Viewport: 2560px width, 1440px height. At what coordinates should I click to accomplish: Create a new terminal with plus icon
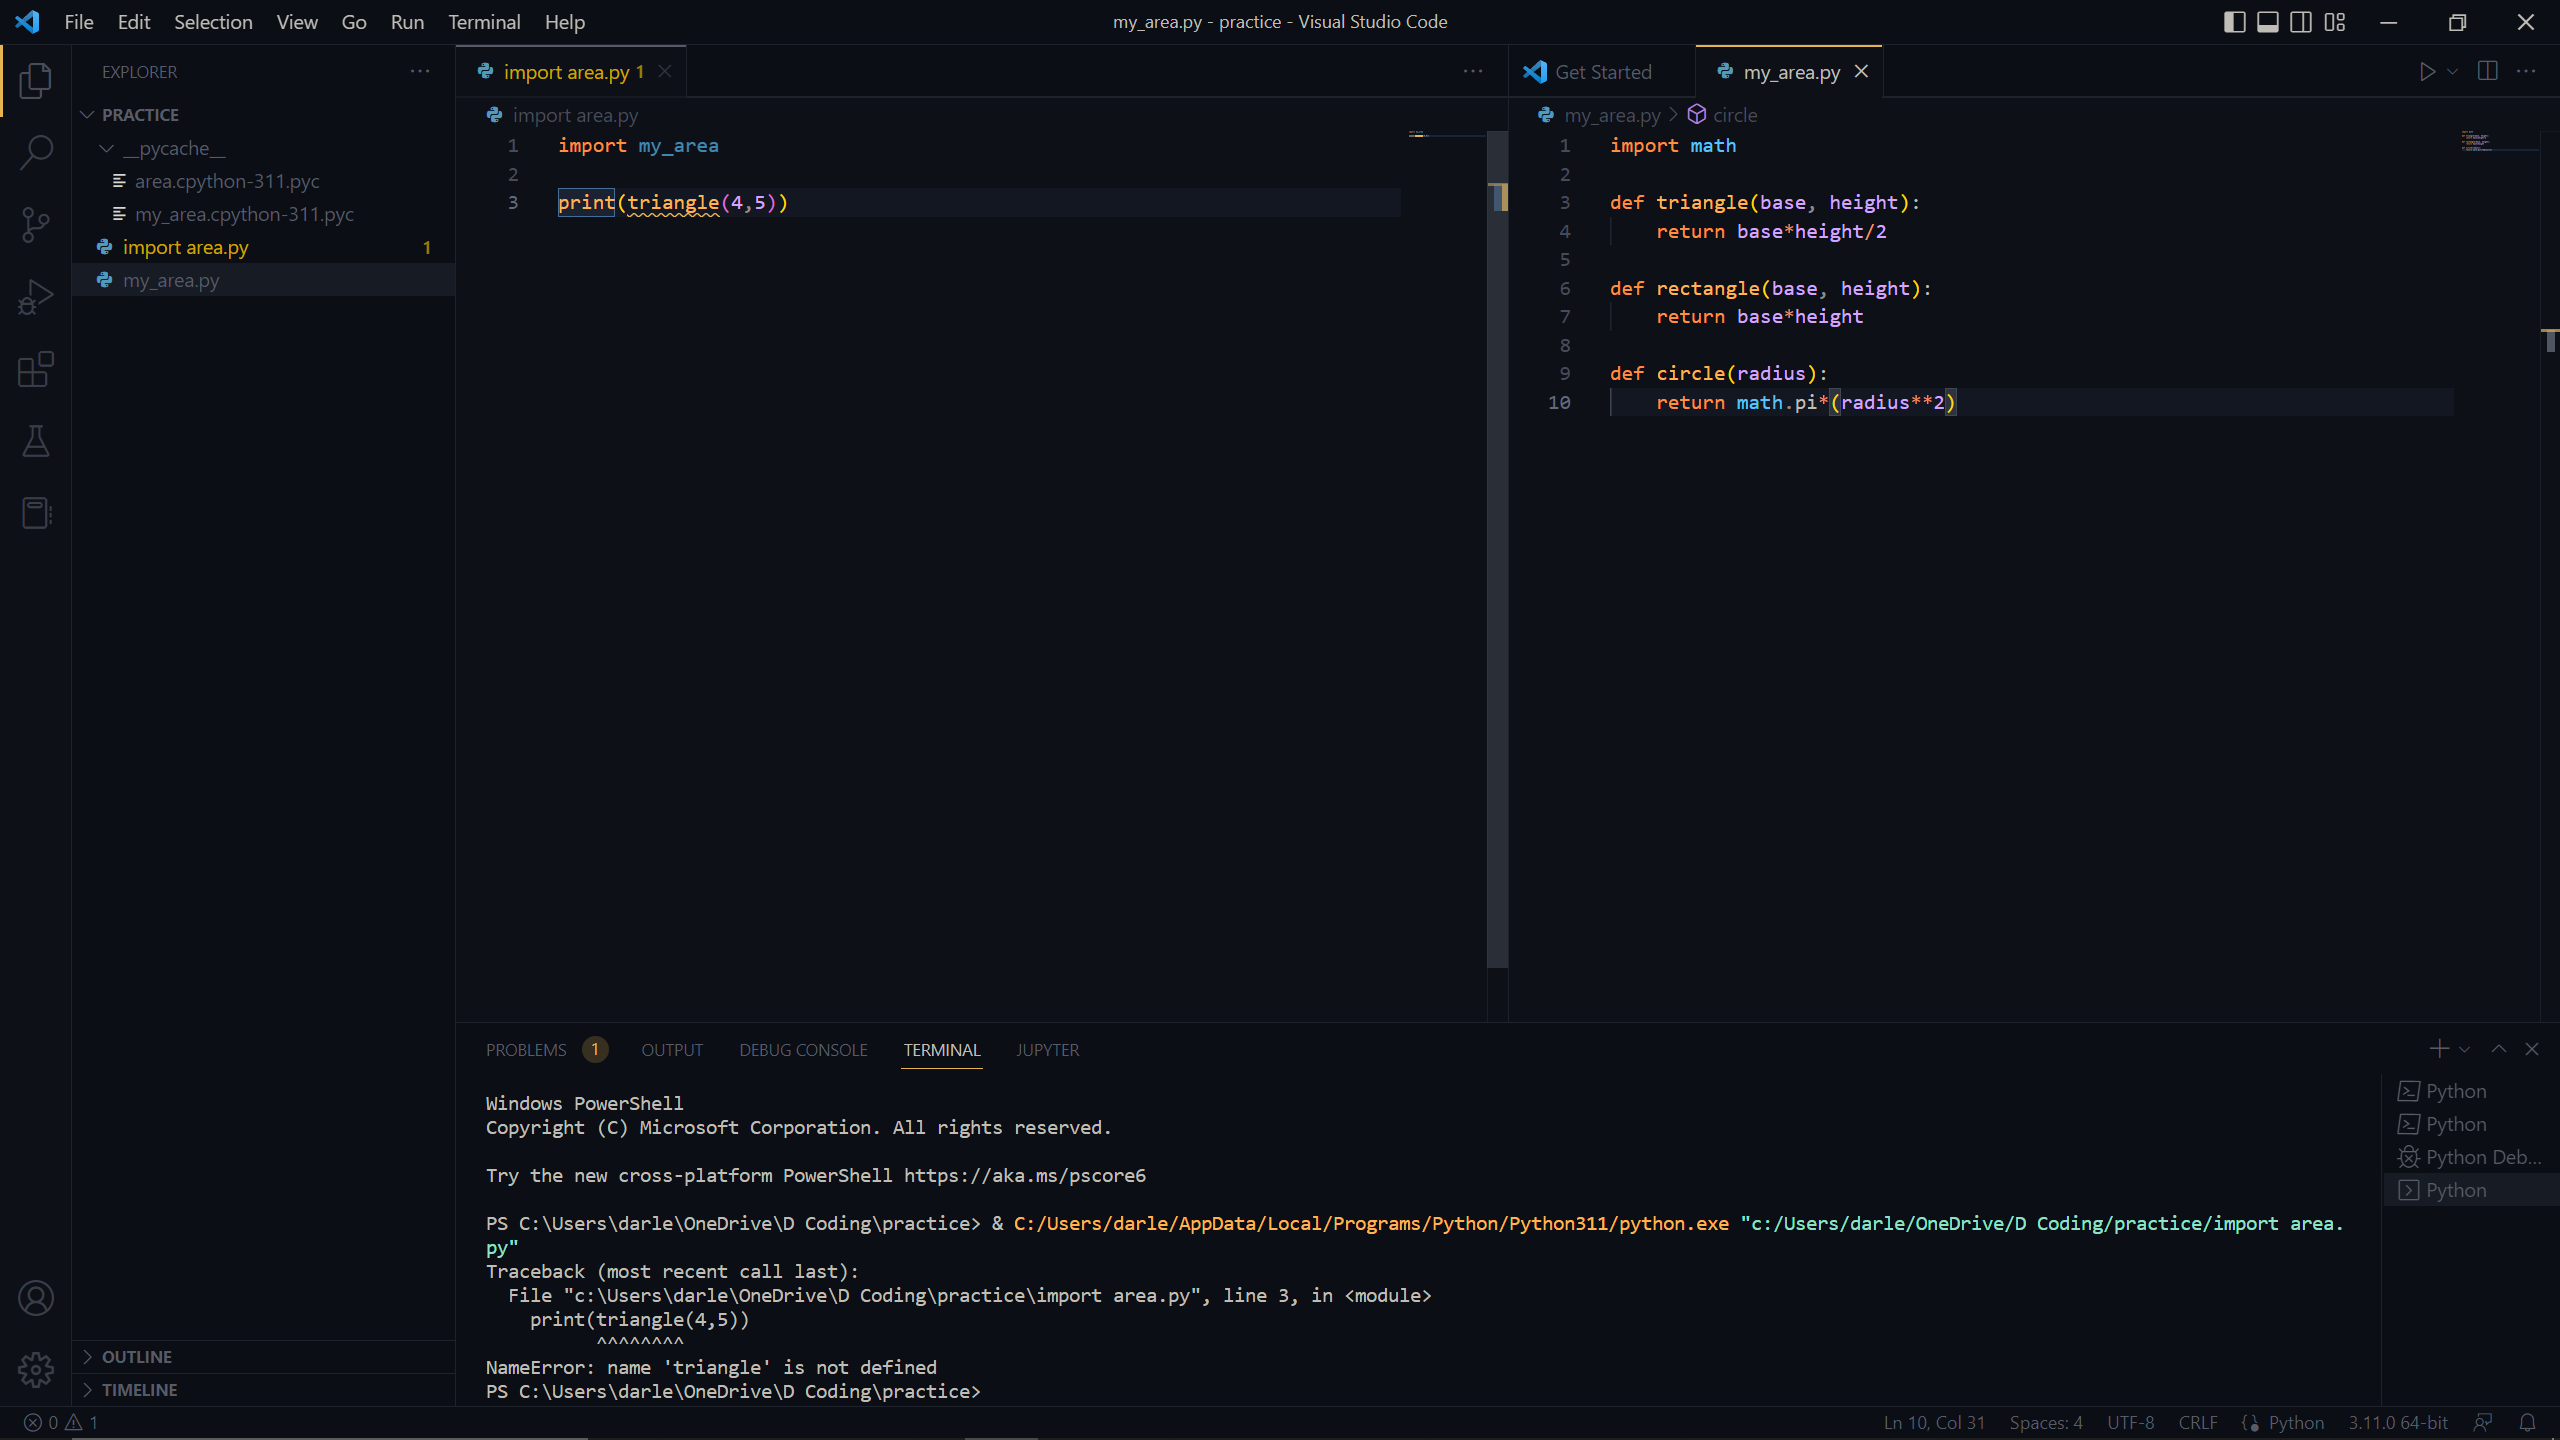tap(2439, 1049)
